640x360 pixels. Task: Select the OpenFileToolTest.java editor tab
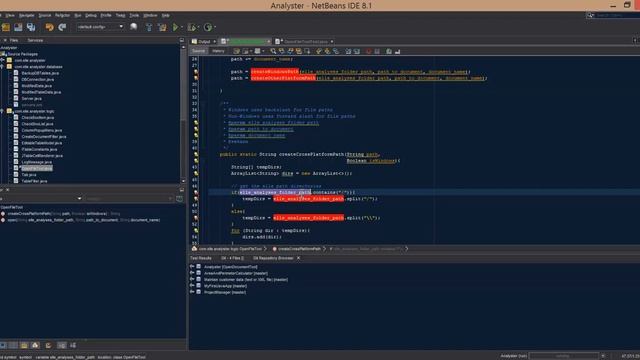click(x=304, y=42)
